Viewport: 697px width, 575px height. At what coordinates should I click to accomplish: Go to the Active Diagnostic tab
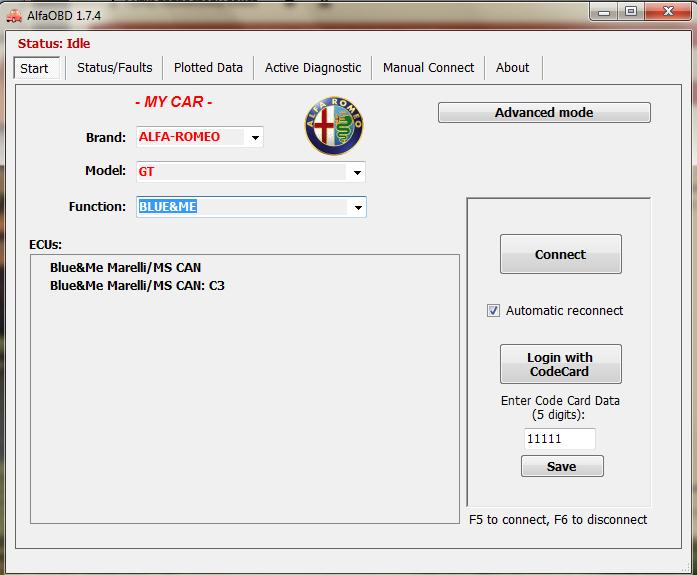pos(313,68)
